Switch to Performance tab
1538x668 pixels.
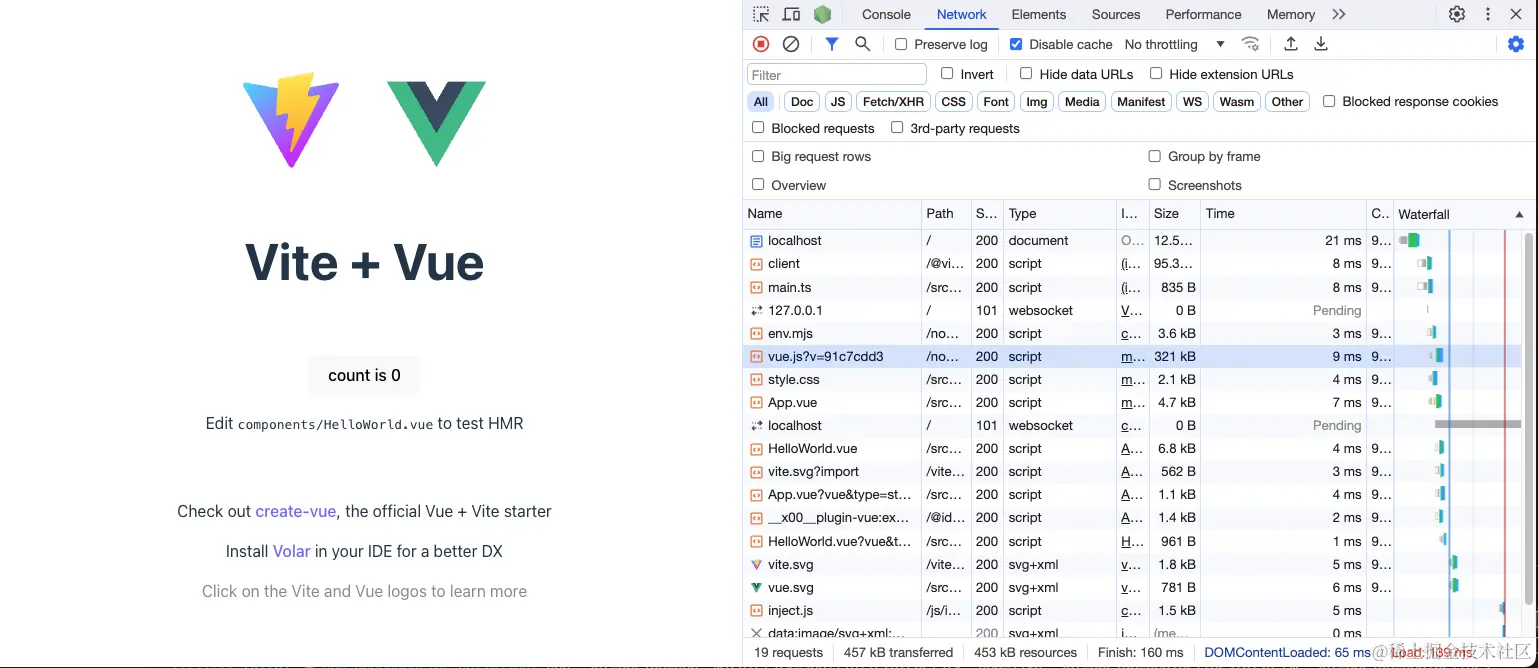1203,14
